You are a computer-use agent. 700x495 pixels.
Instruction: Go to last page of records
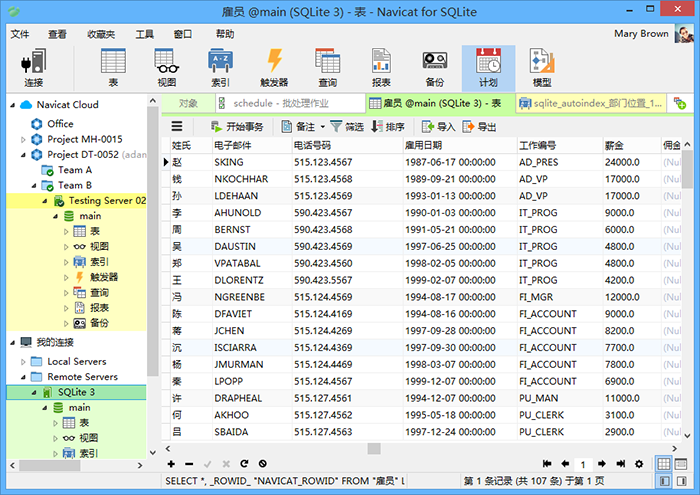click(x=621, y=464)
